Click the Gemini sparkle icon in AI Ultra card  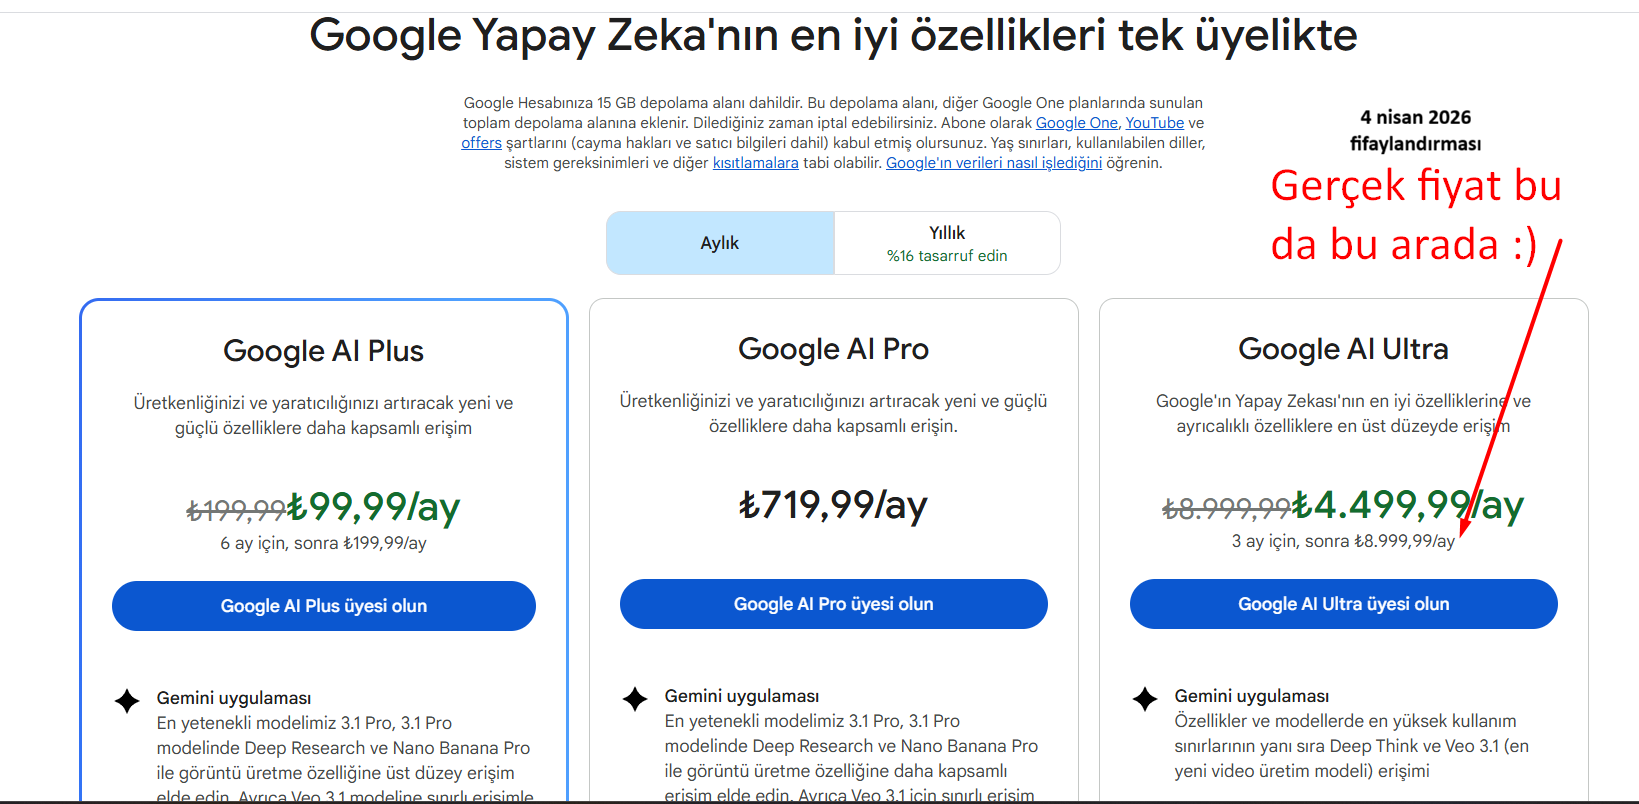click(1145, 698)
